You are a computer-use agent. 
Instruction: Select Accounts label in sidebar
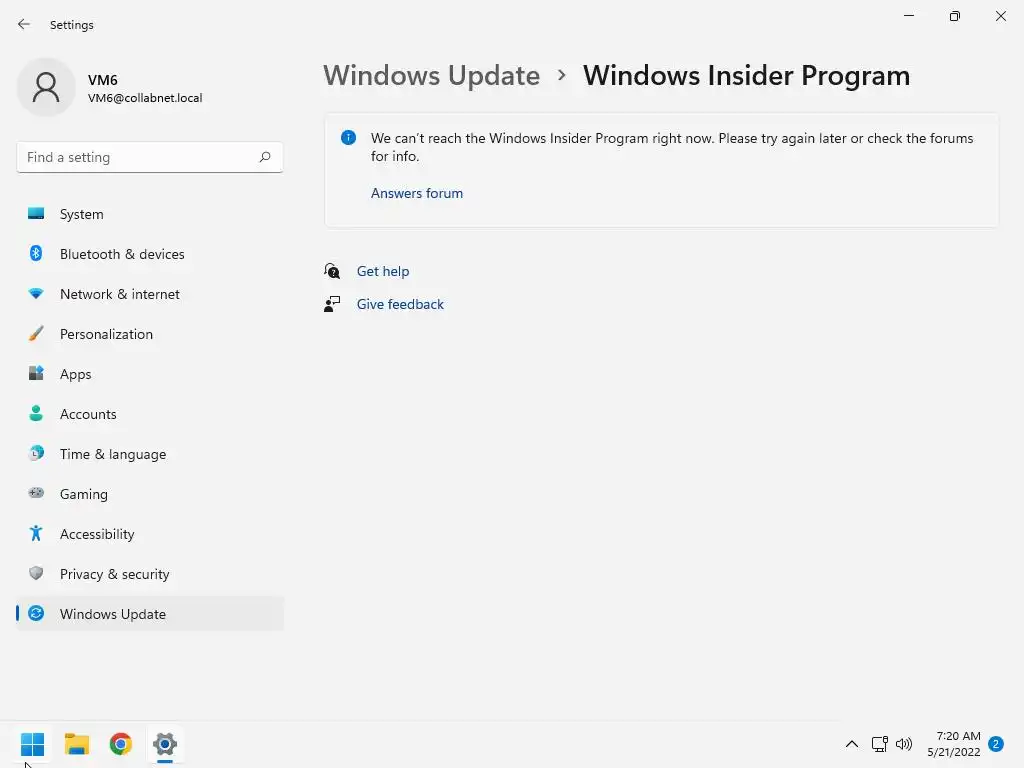click(88, 414)
